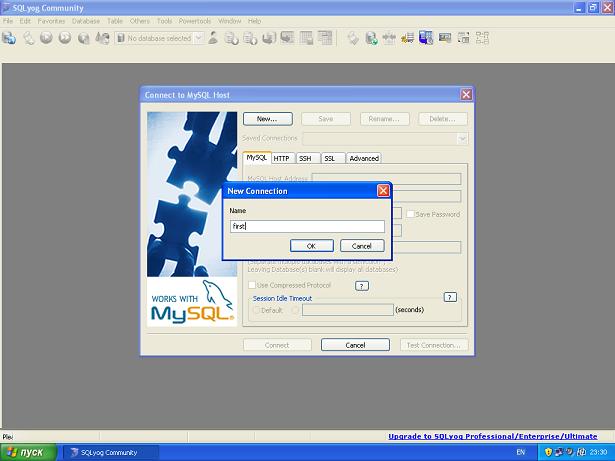Select the Default session timeout radio button

click(x=257, y=310)
